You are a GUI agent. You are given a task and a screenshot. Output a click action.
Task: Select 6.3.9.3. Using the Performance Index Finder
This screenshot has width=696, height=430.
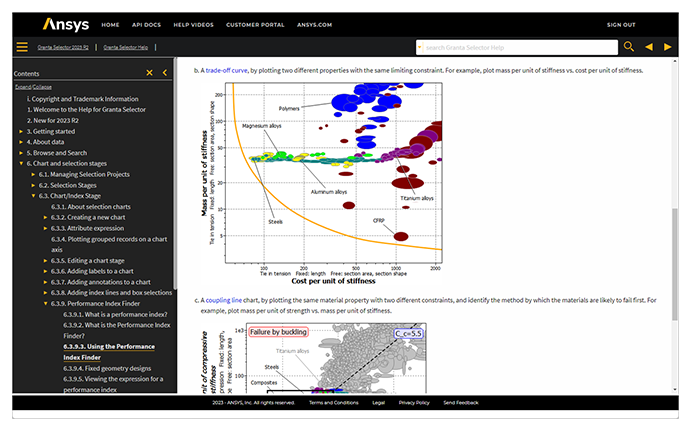[109, 352]
